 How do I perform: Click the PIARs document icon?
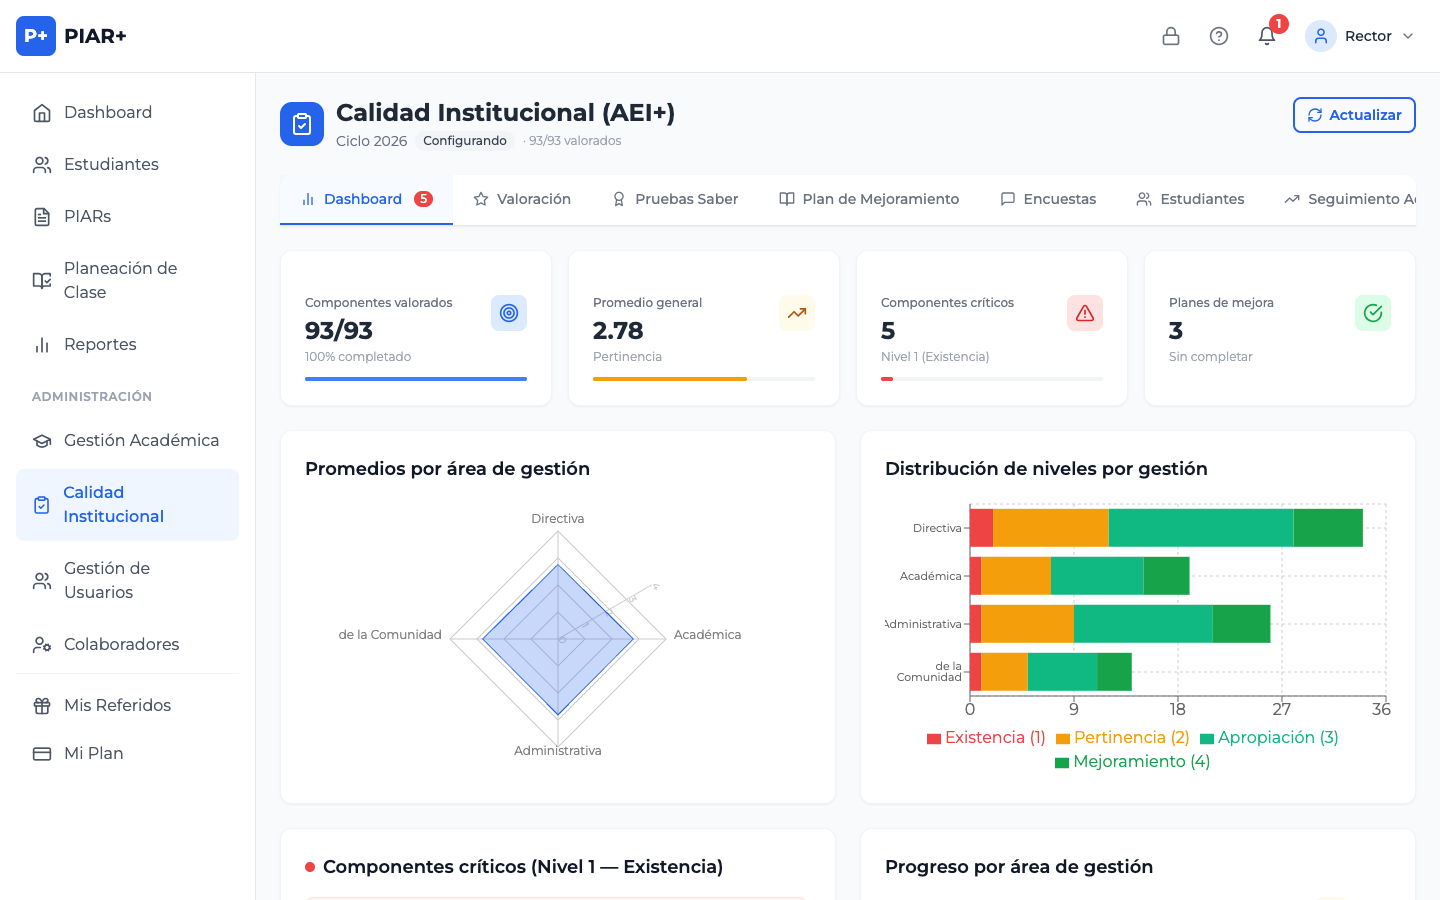(42, 216)
